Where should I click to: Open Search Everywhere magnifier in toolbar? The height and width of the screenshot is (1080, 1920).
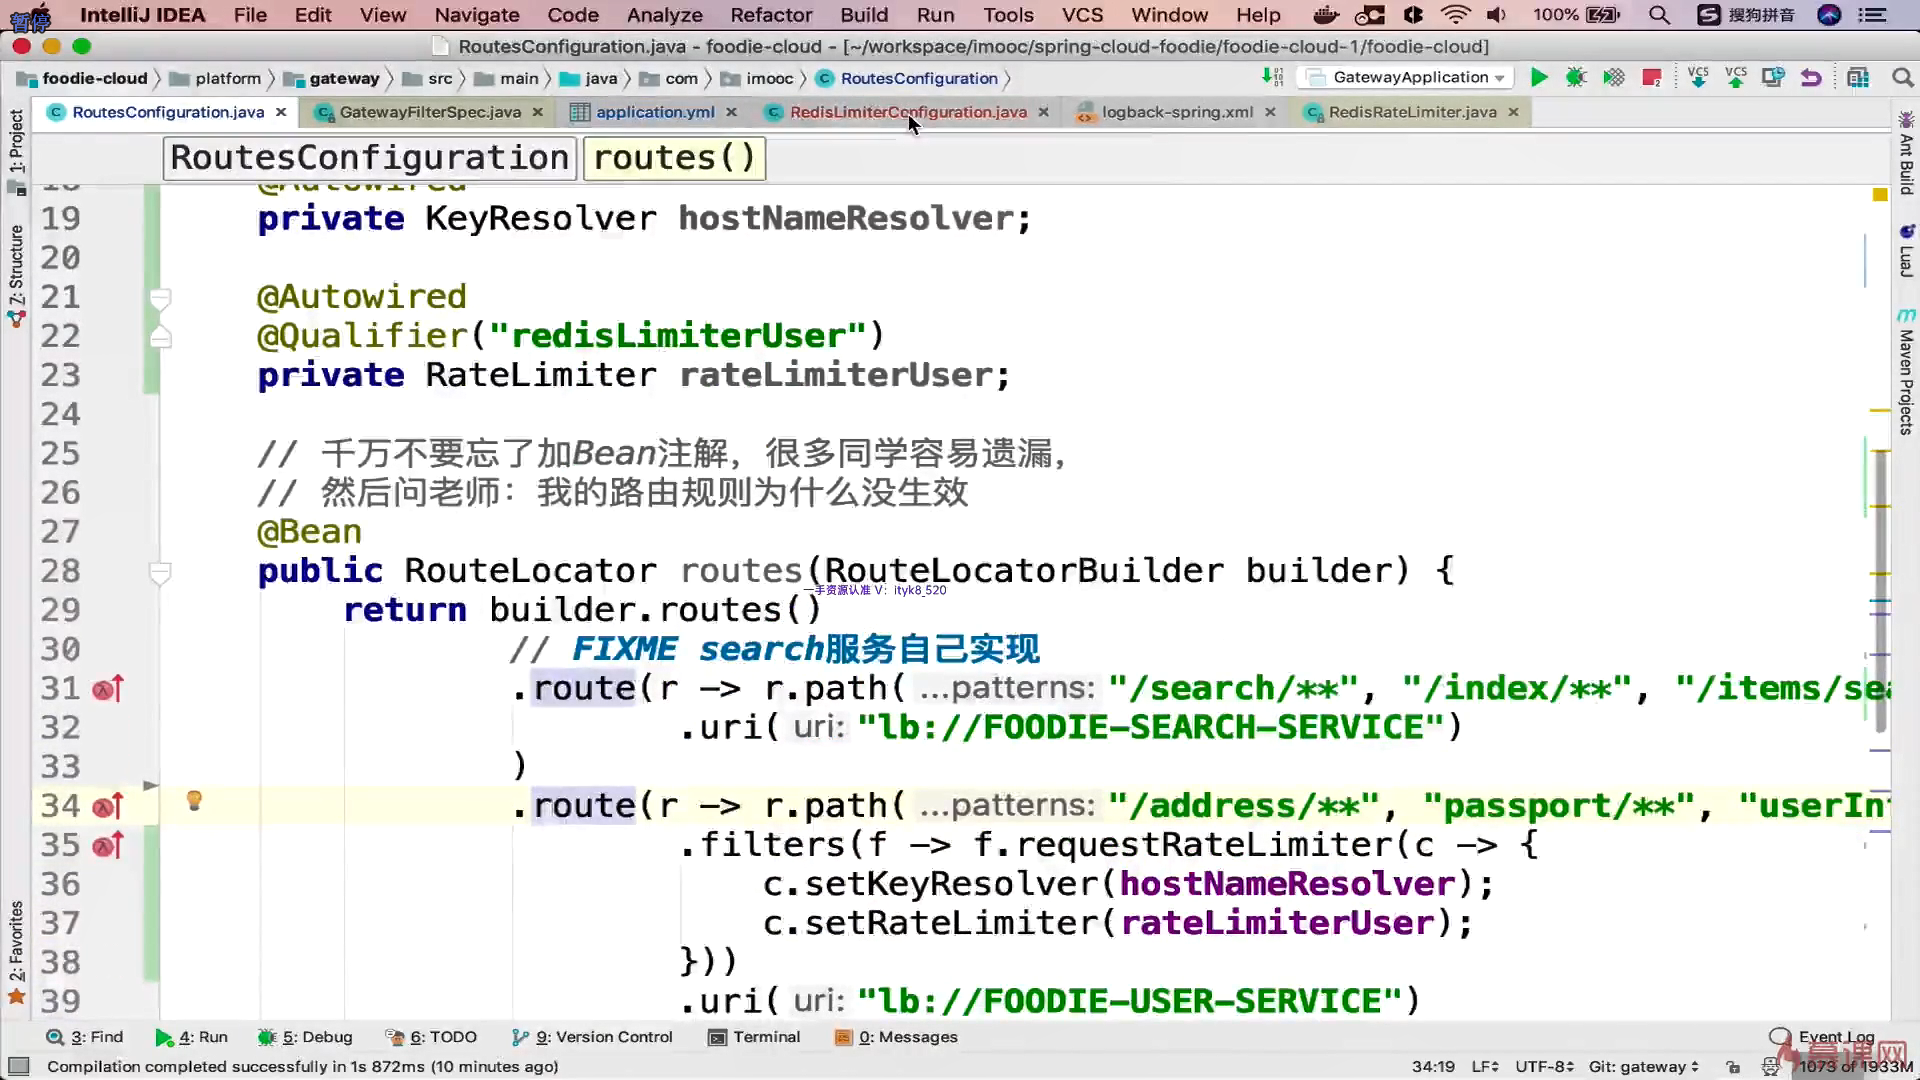1902,78
